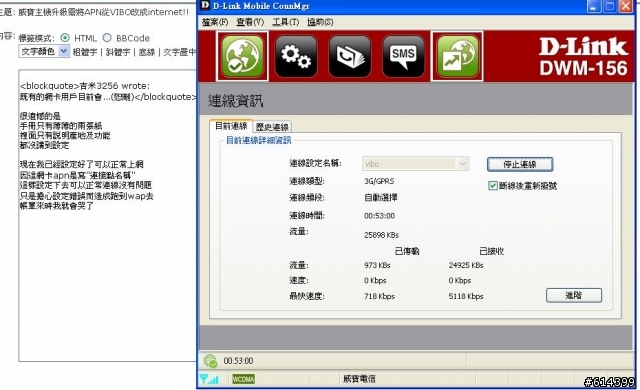Select the BBCode tag mode radio button

pyautogui.click(x=107, y=38)
